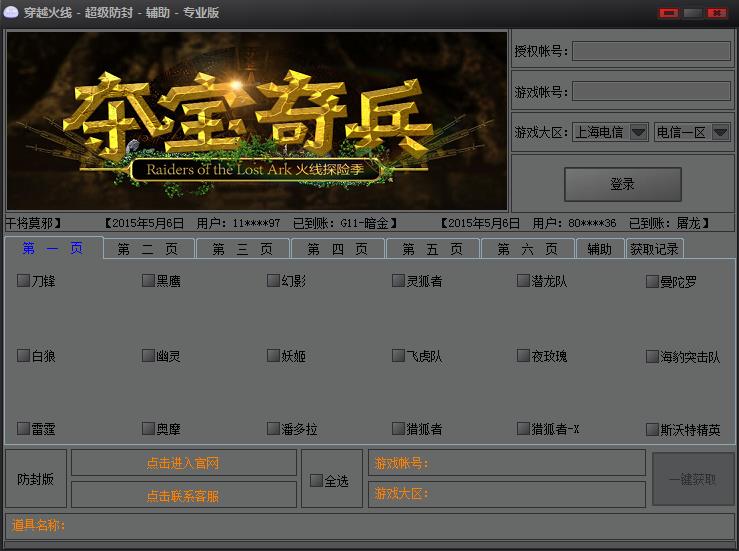Tick the 奥摩 checkbox
This screenshot has height=551, width=739.
tap(148, 428)
